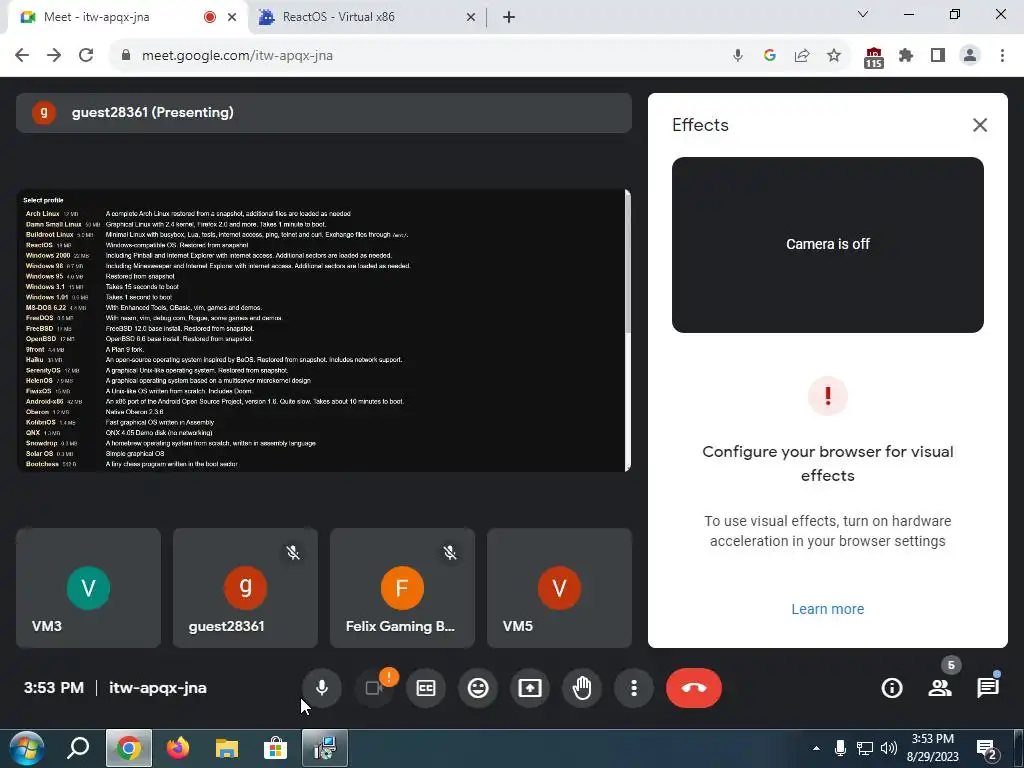Image resolution: width=1024 pixels, height=768 pixels.
Task: Open the tab search chevron
Action: 863,14
